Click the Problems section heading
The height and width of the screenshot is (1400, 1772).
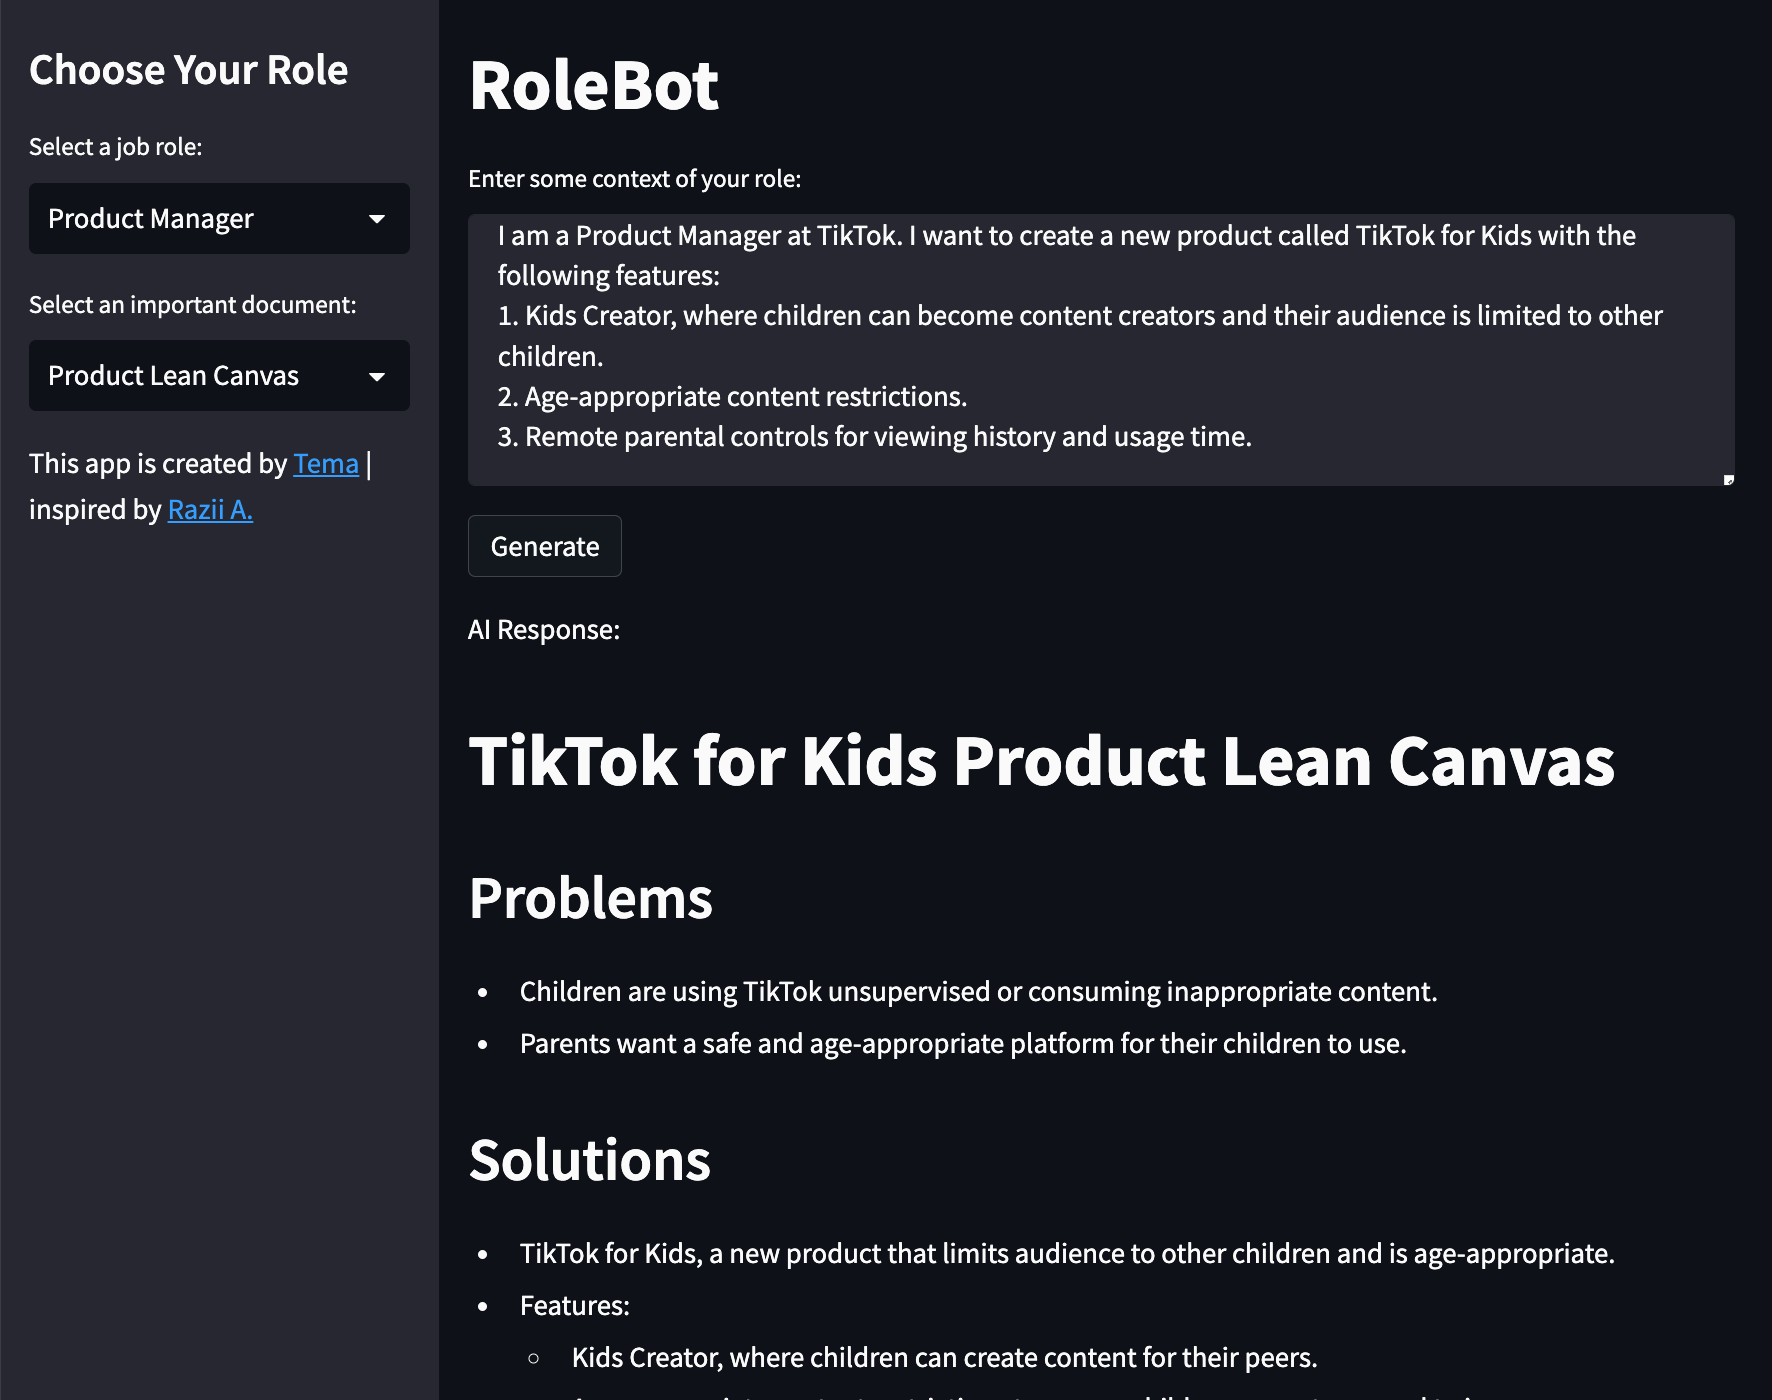[591, 898]
